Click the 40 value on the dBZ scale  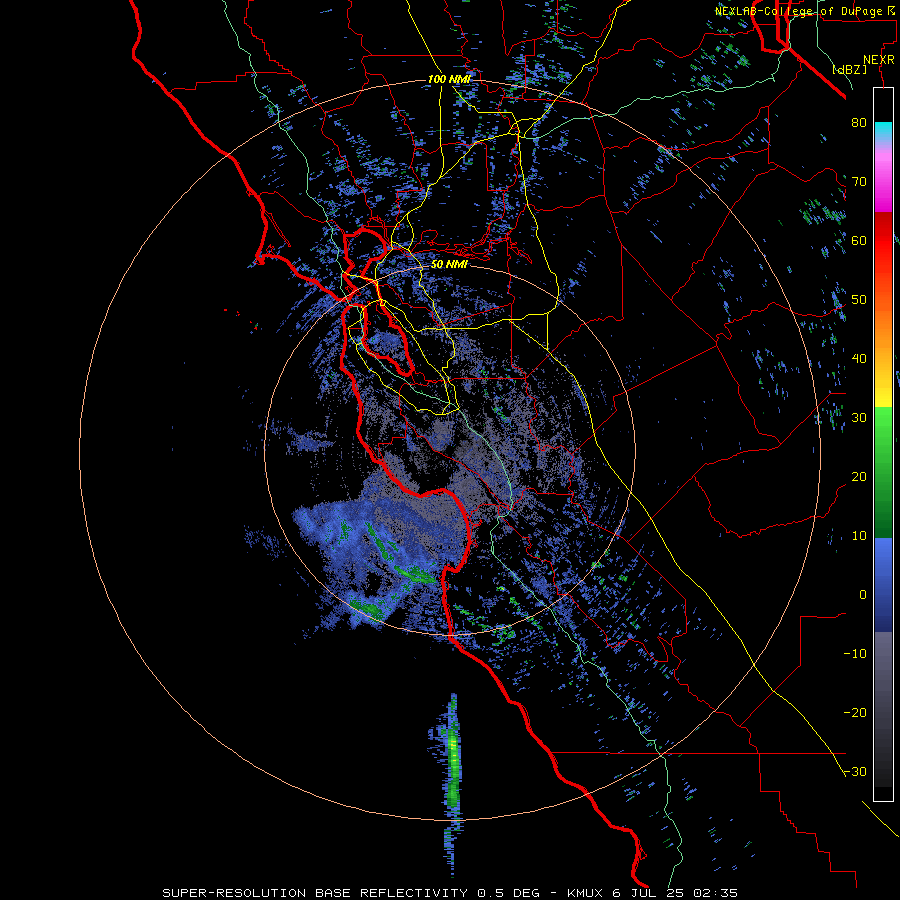[x=859, y=359]
